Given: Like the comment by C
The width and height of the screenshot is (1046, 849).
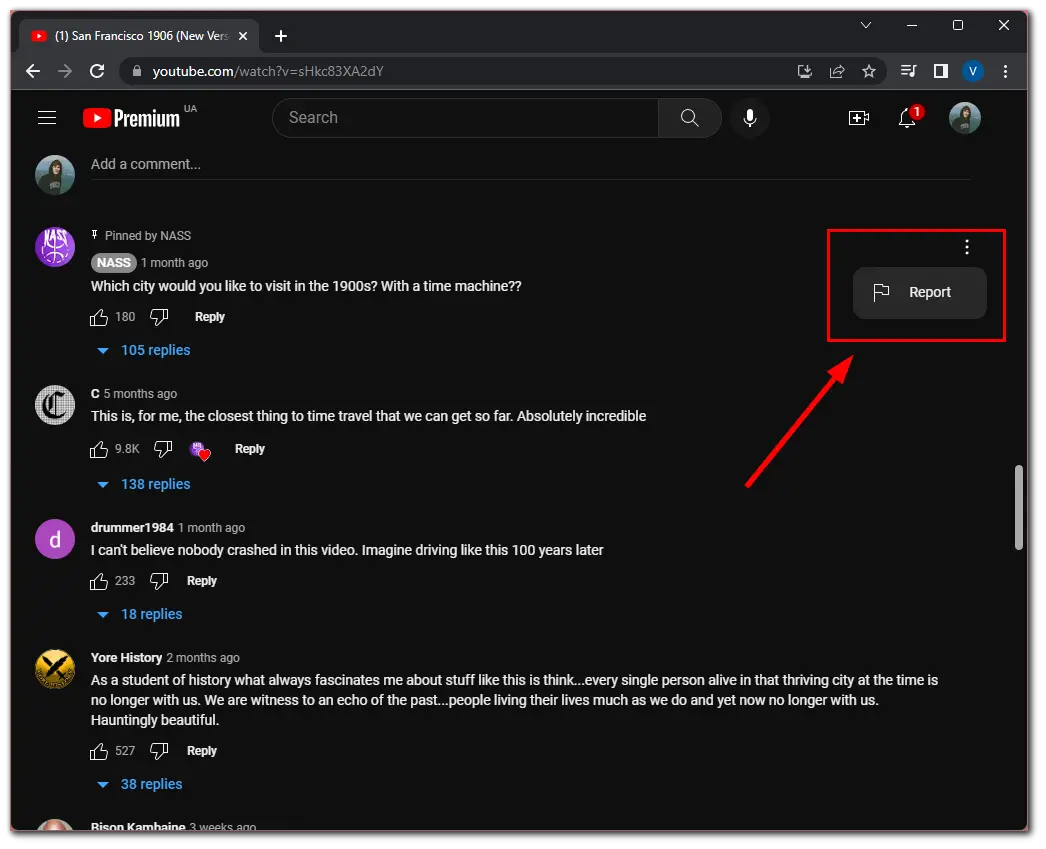Looking at the screenshot, I should tap(99, 449).
